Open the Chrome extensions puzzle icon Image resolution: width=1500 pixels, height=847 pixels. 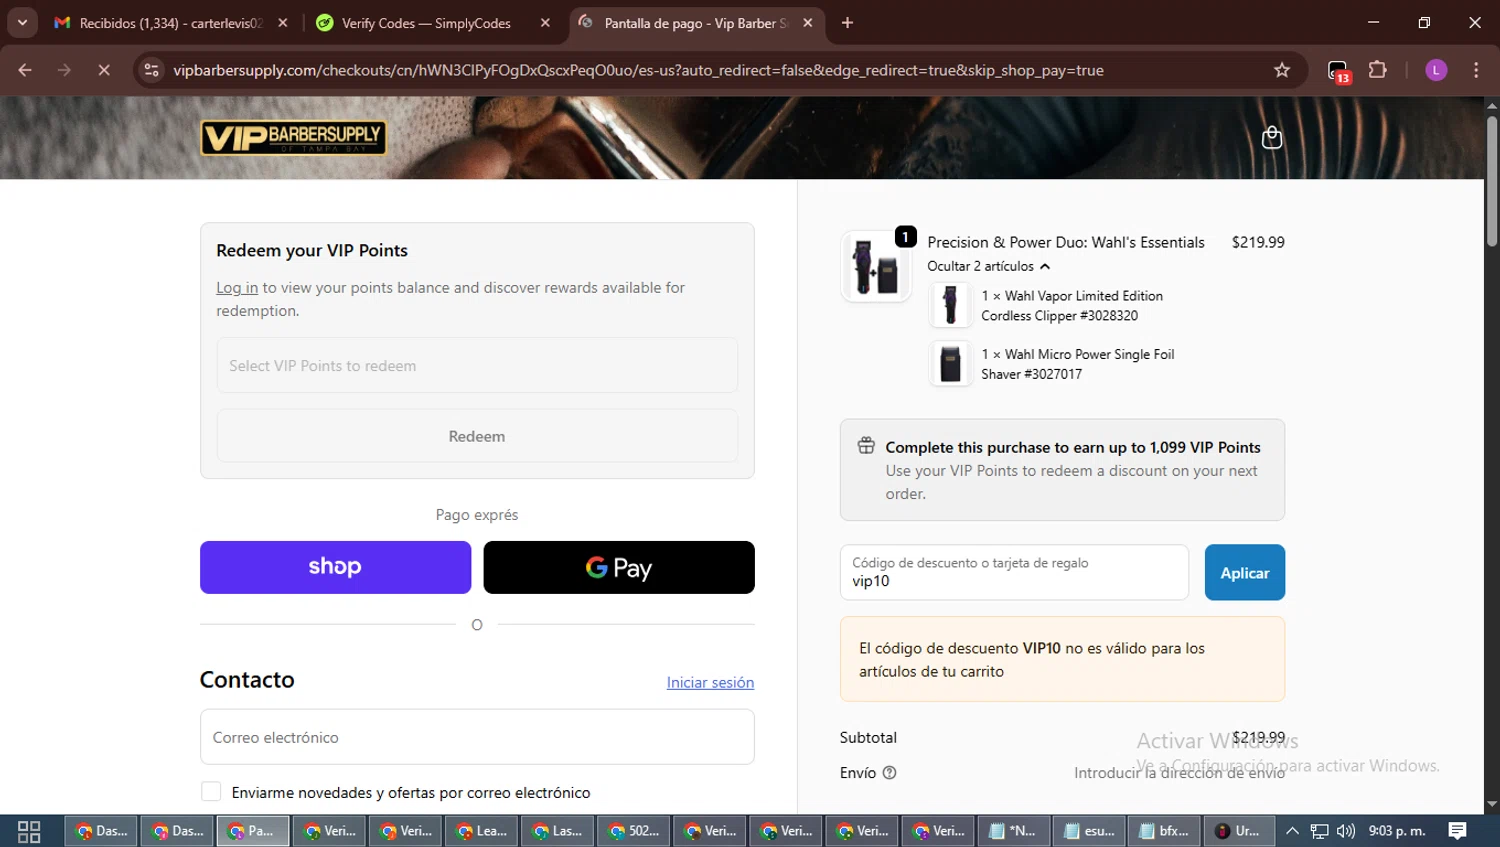(x=1378, y=70)
